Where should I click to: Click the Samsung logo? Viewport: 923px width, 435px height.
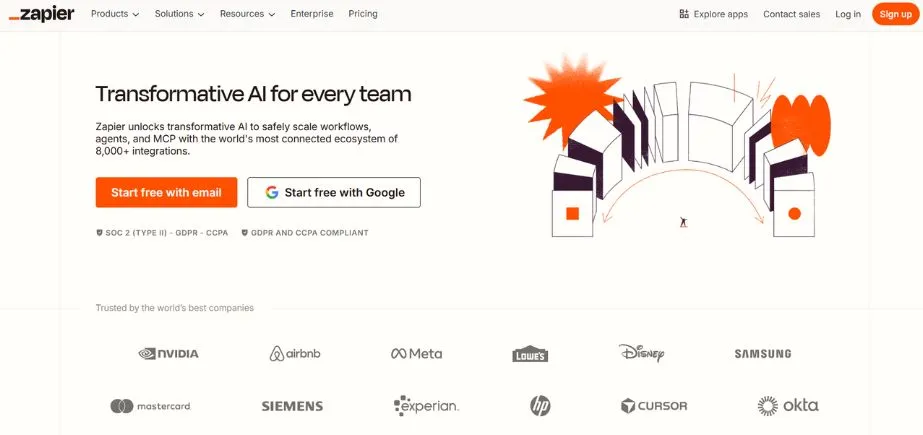[x=763, y=354]
